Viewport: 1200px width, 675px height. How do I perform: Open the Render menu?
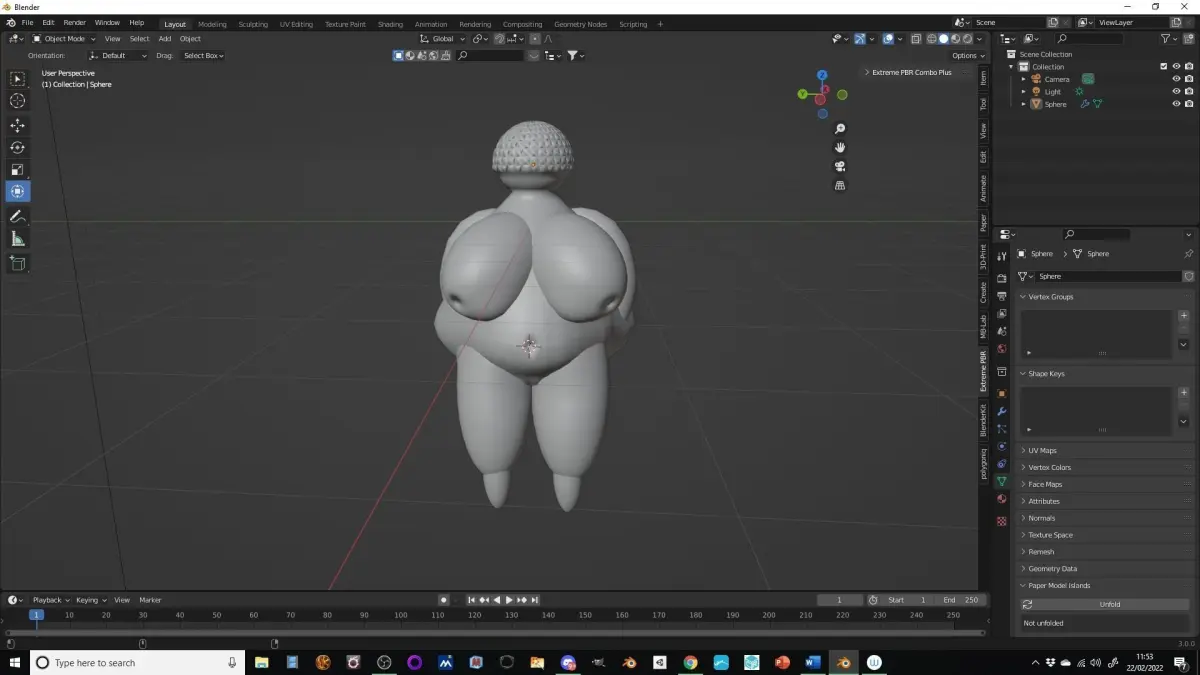point(75,22)
